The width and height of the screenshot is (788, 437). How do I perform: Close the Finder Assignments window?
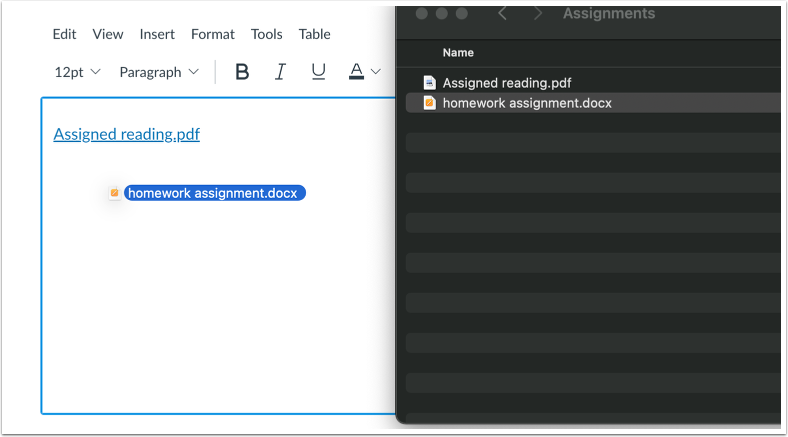[x=422, y=14]
